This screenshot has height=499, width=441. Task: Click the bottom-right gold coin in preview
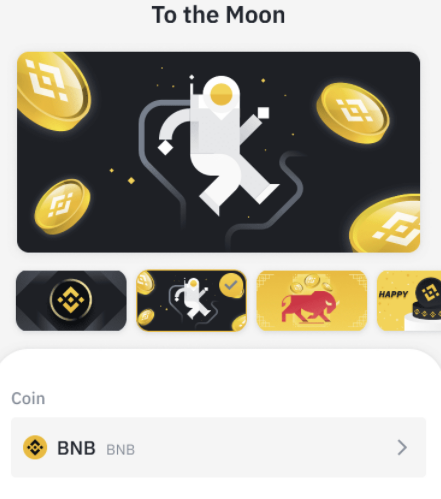(x=386, y=224)
